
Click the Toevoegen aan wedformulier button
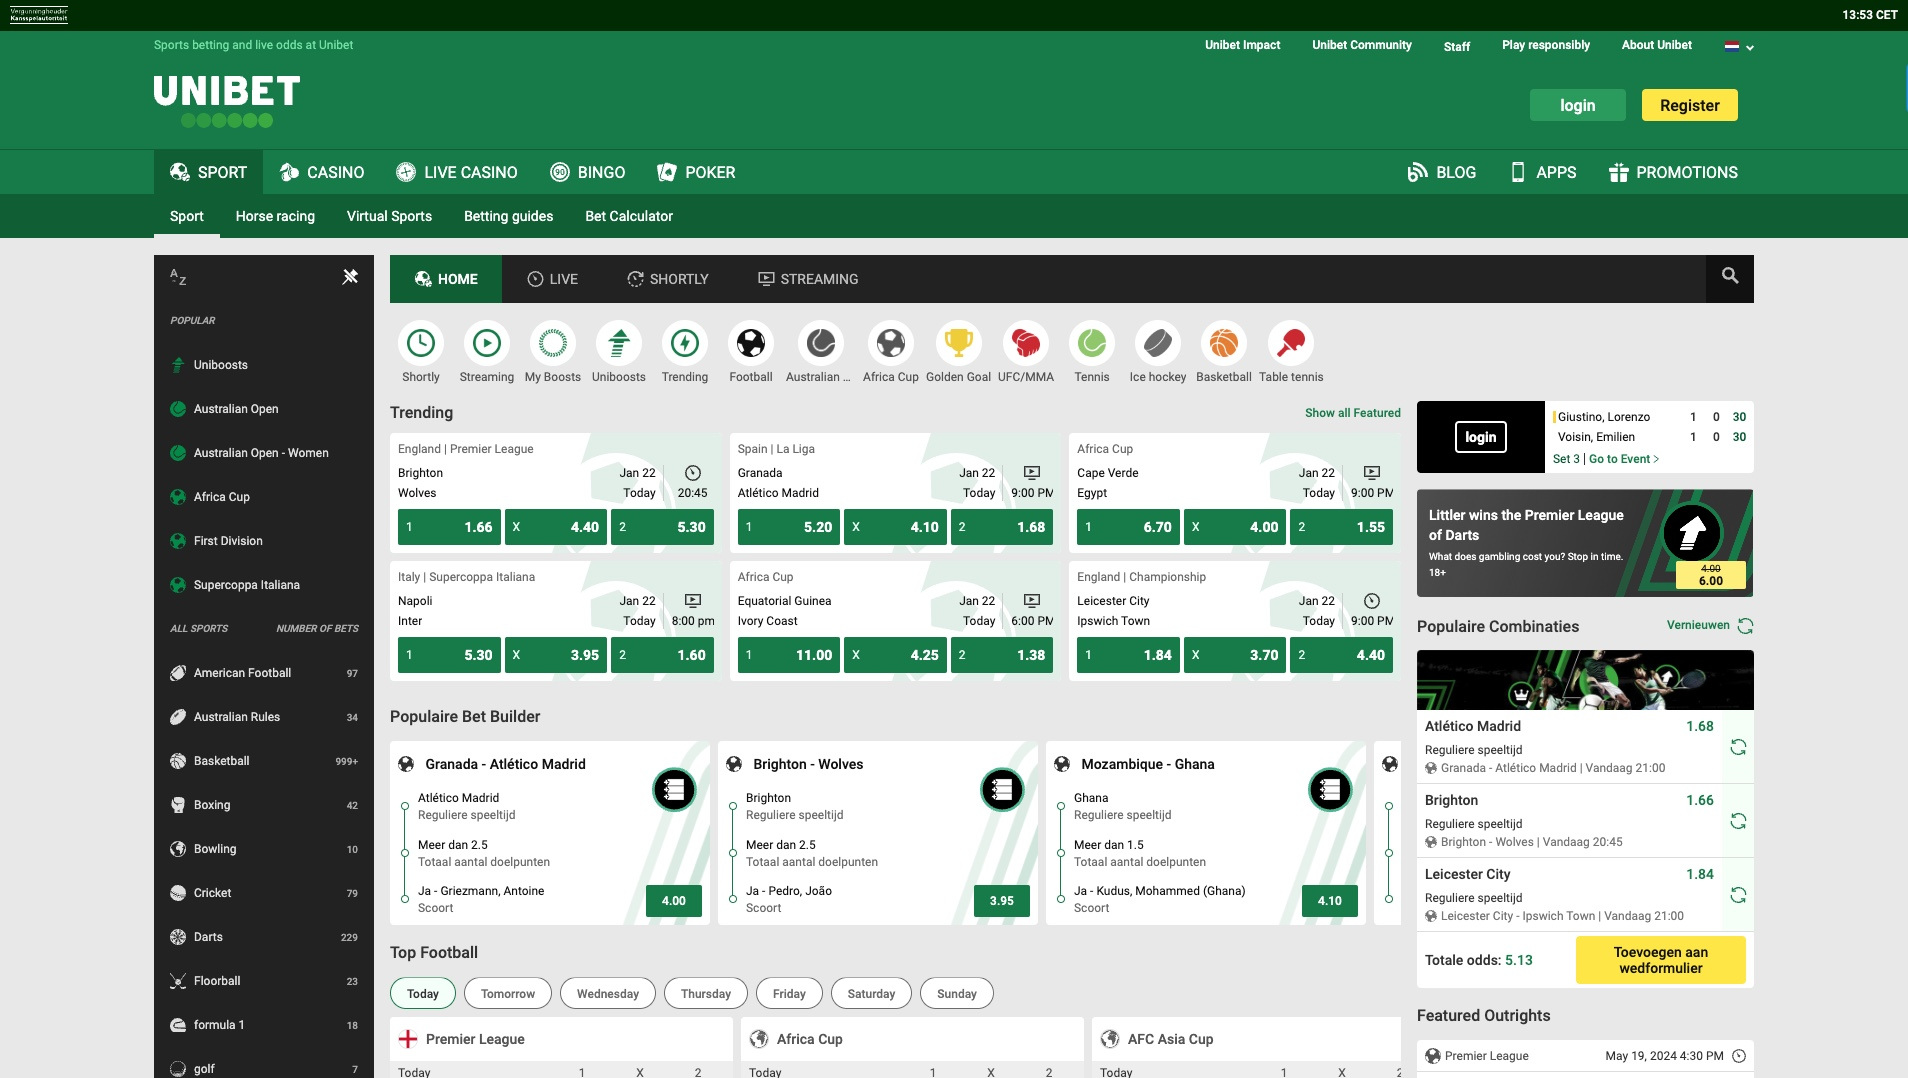pos(1660,959)
